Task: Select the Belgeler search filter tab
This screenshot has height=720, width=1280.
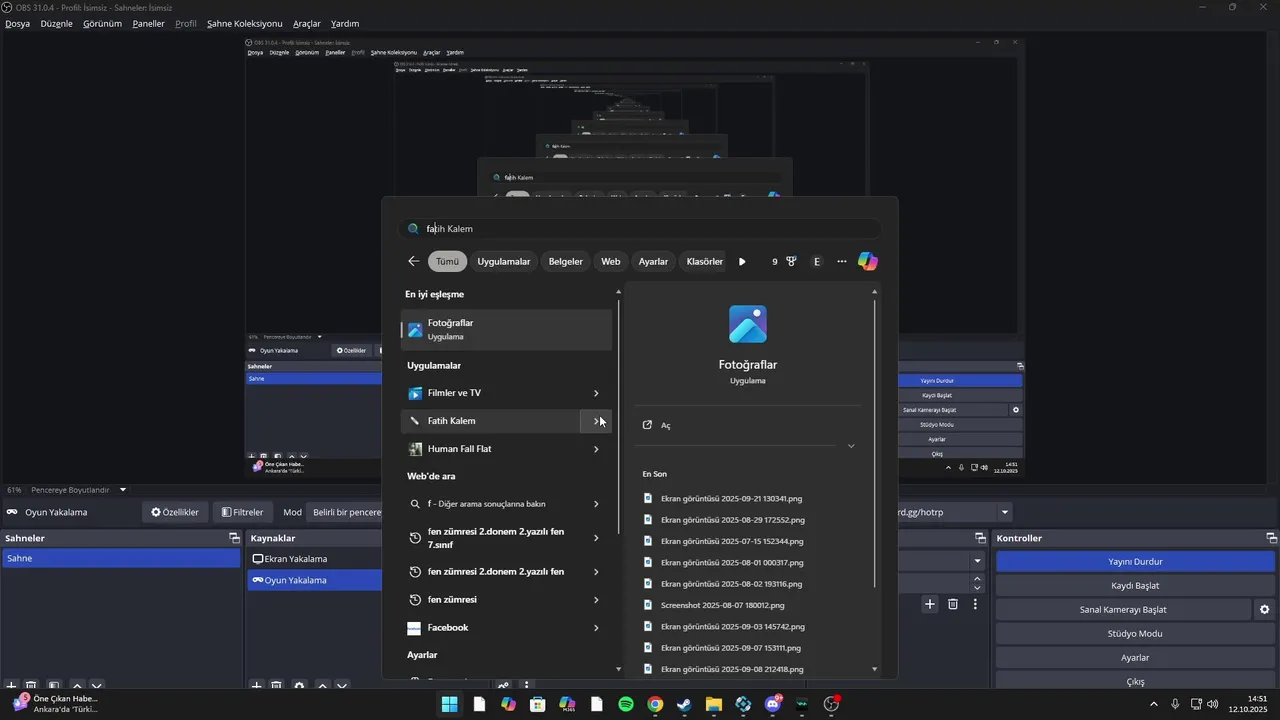Action: point(566,261)
